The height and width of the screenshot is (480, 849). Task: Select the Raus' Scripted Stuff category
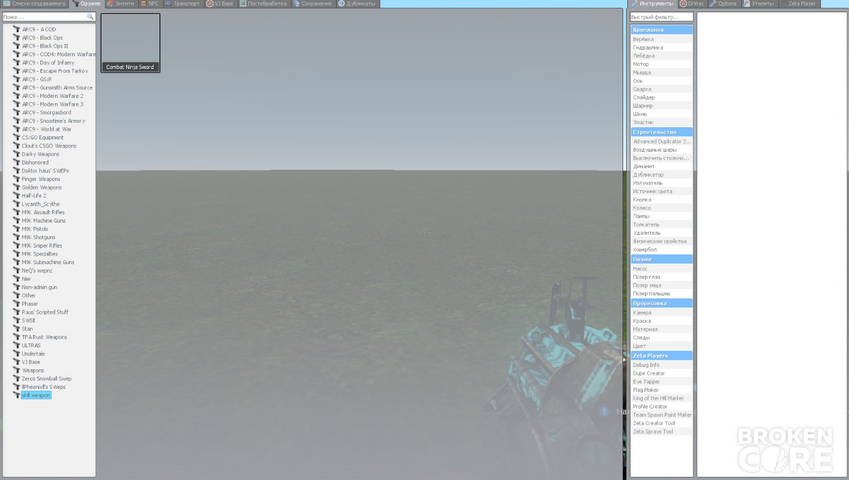[45, 312]
